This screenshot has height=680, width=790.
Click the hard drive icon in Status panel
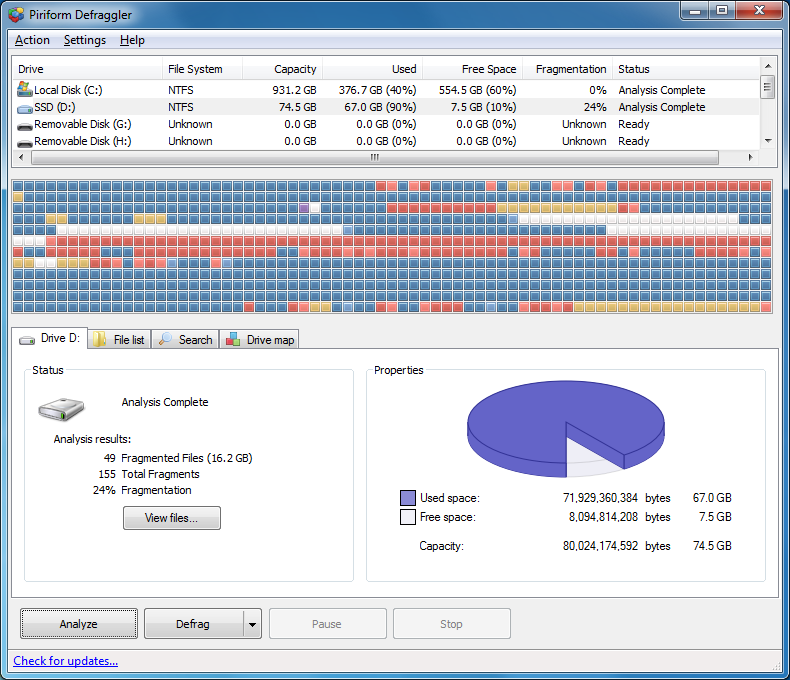pyautogui.click(x=61, y=409)
